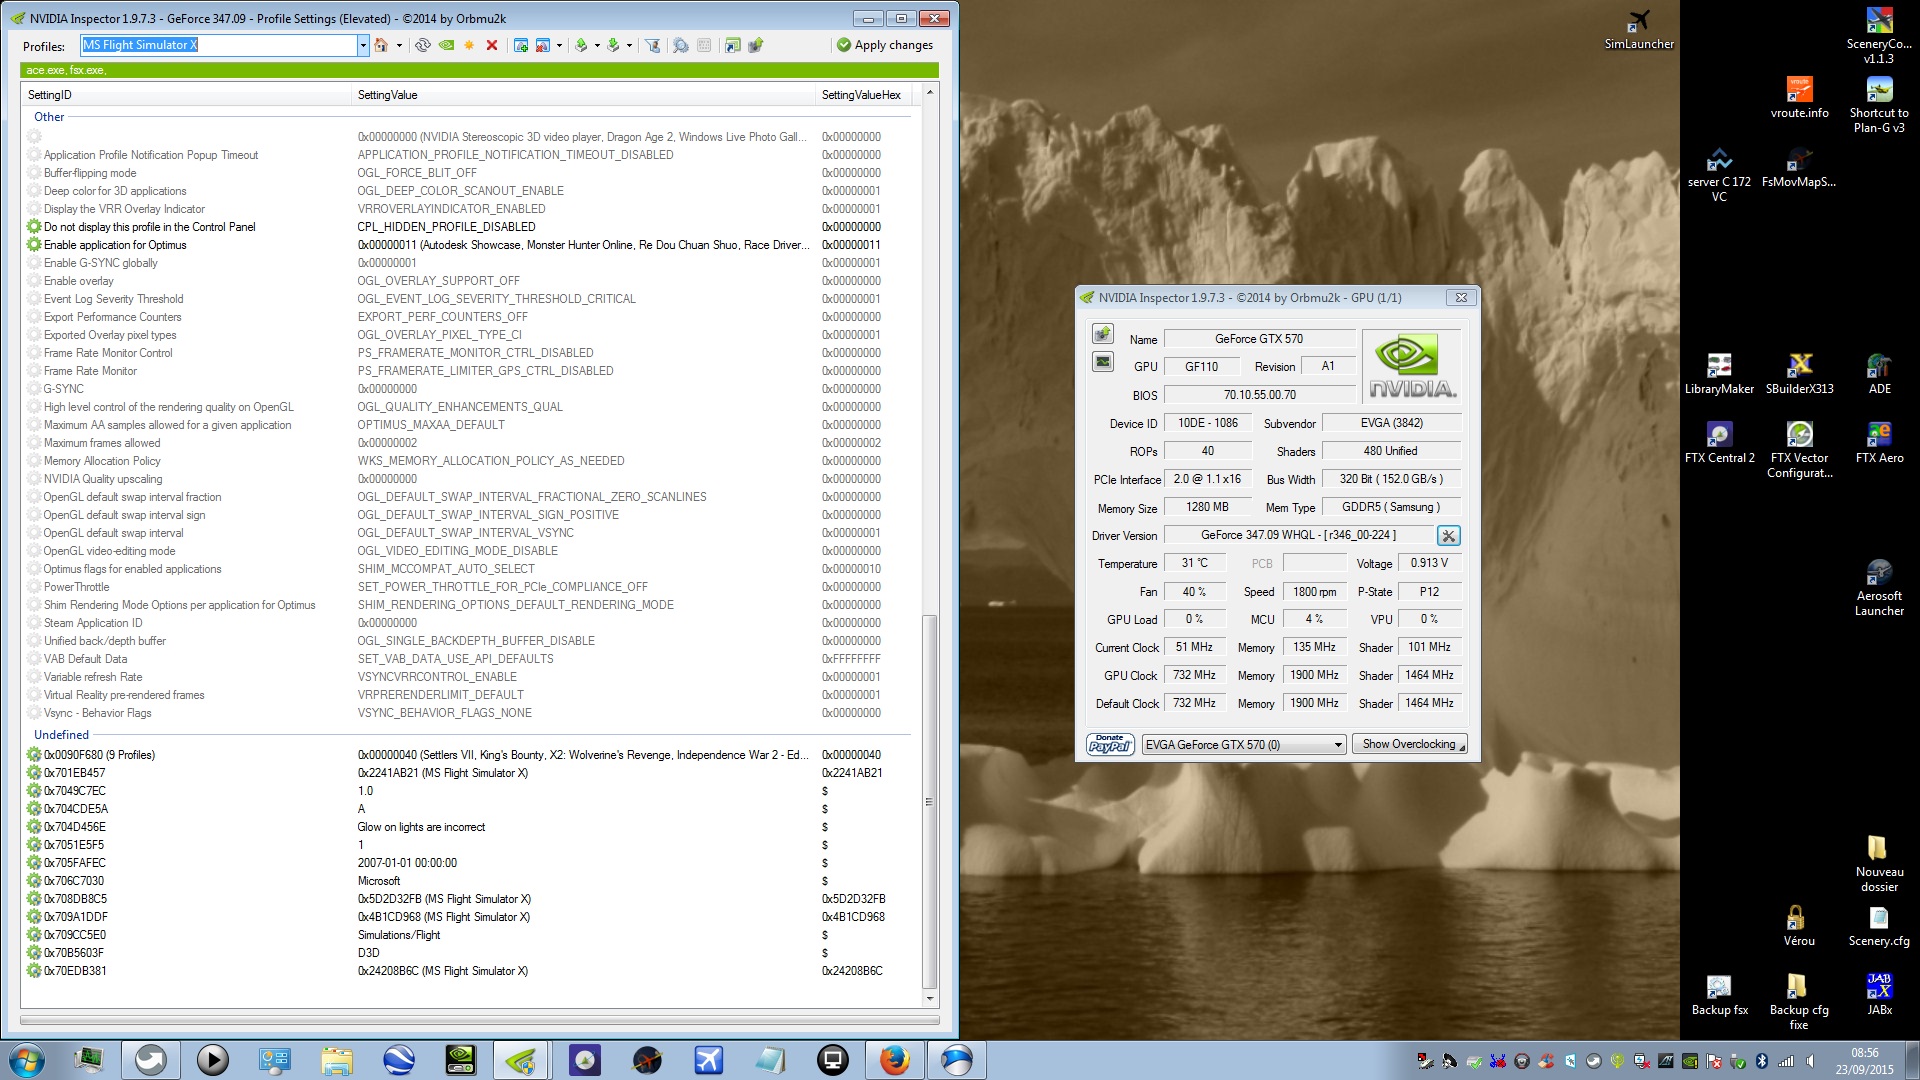Viewport: 1920px width, 1080px height.
Task: Open the Profiles combo box dropdown arrow
Action: point(363,45)
